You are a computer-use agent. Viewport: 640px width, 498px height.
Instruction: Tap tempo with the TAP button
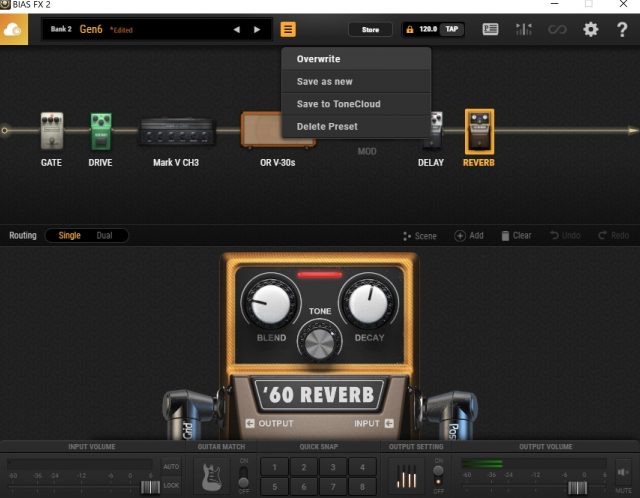(x=451, y=29)
